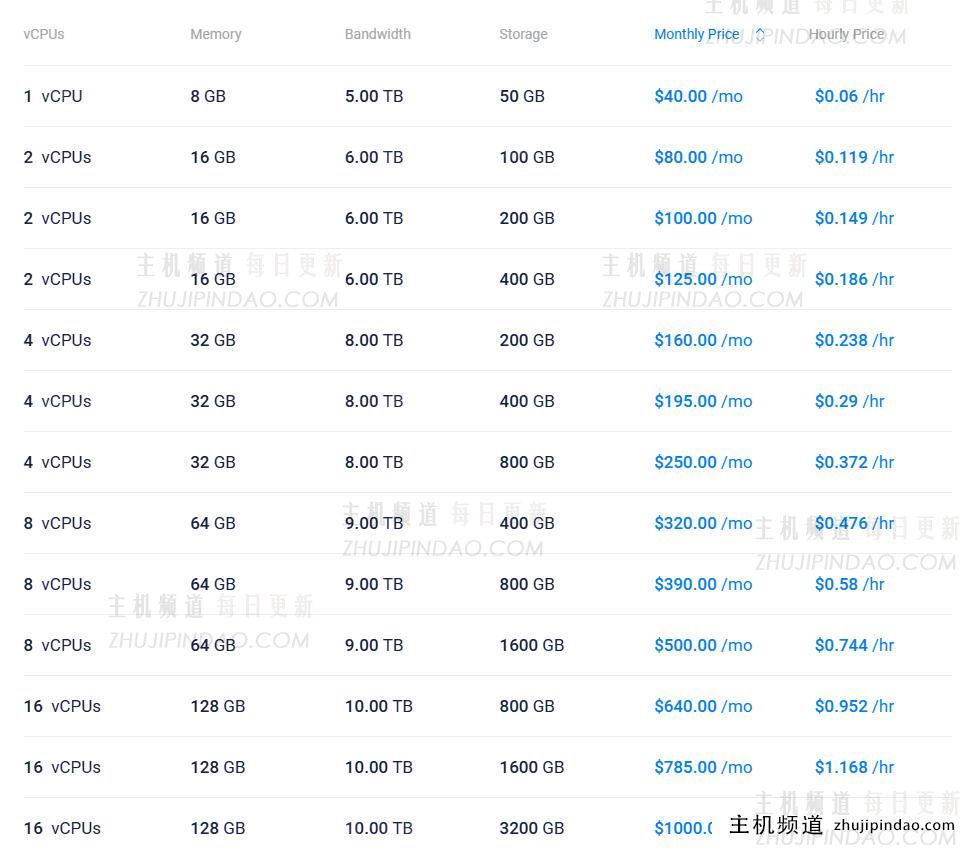The height and width of the screenshot is (849, 972).
Task: Select the $80.00 /mo price
Action: tap(699, 157)
